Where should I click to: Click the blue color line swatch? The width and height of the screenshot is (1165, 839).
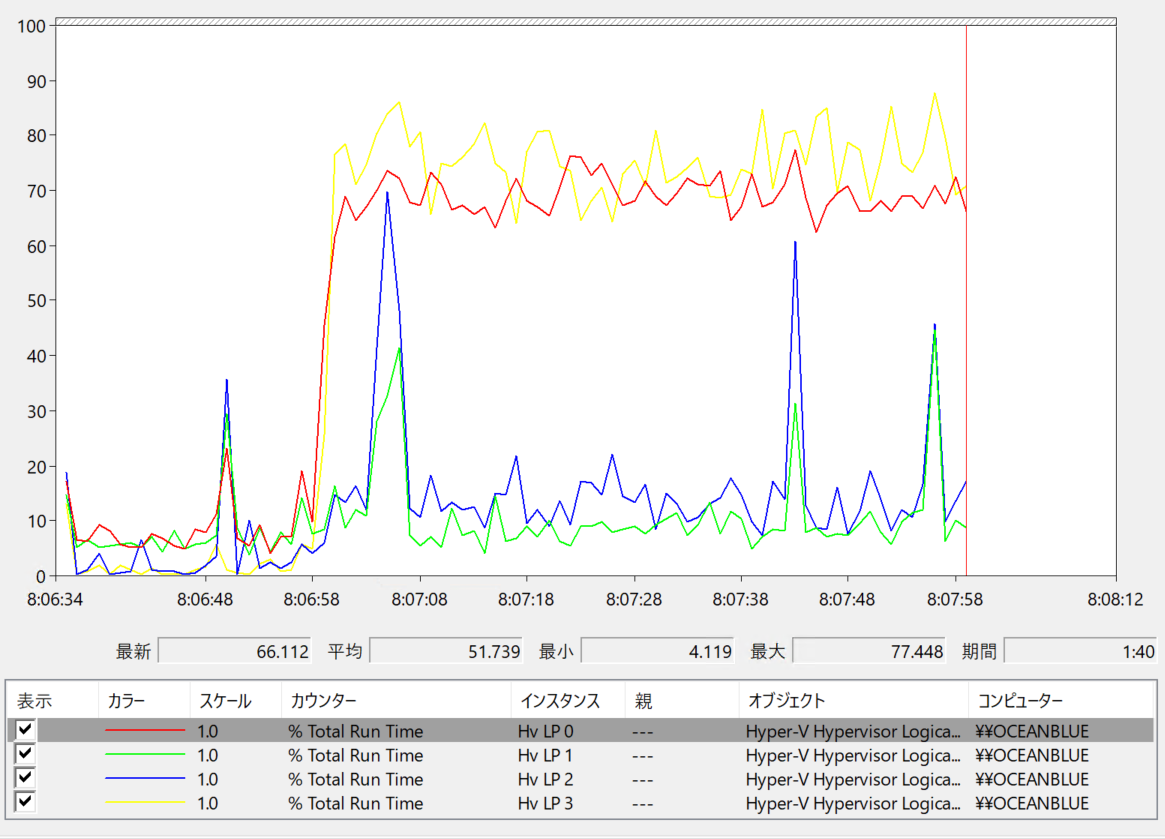pyautogui.click(x=145, y=779)
